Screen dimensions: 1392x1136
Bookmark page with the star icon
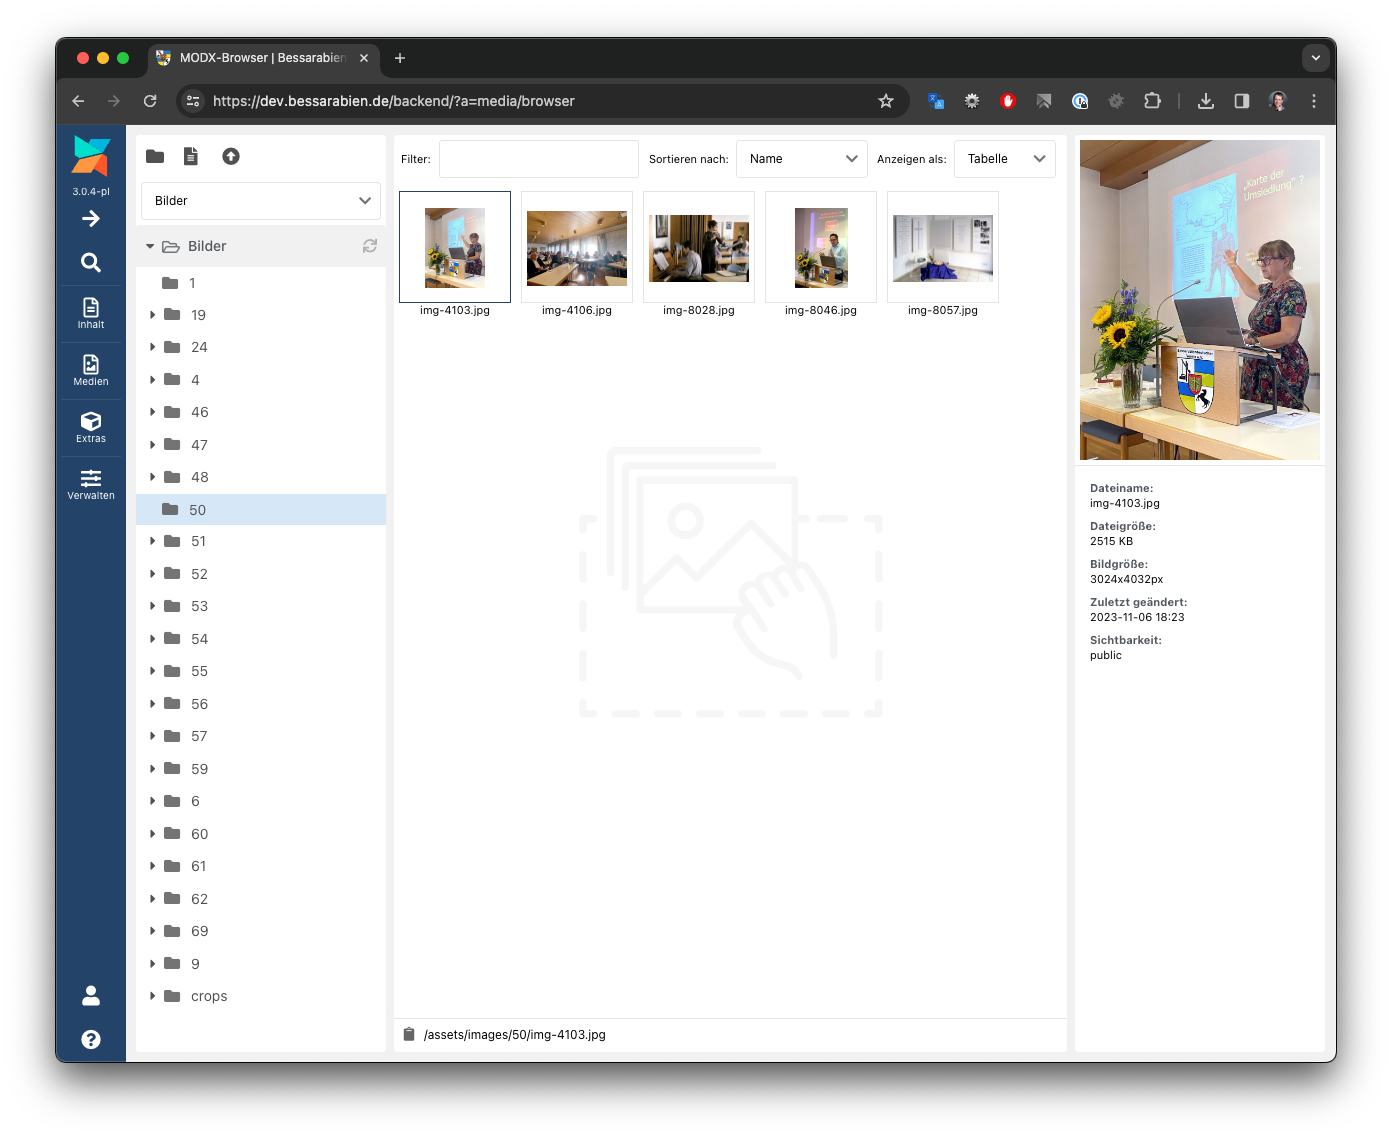885,101
